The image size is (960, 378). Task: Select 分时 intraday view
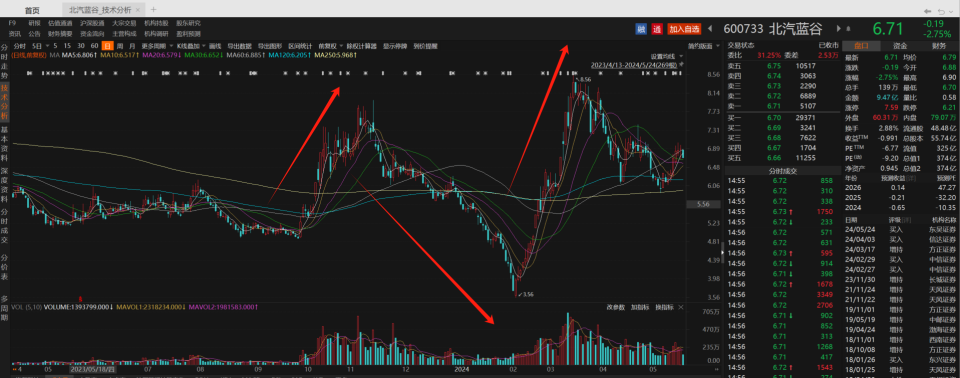(20, 46)
